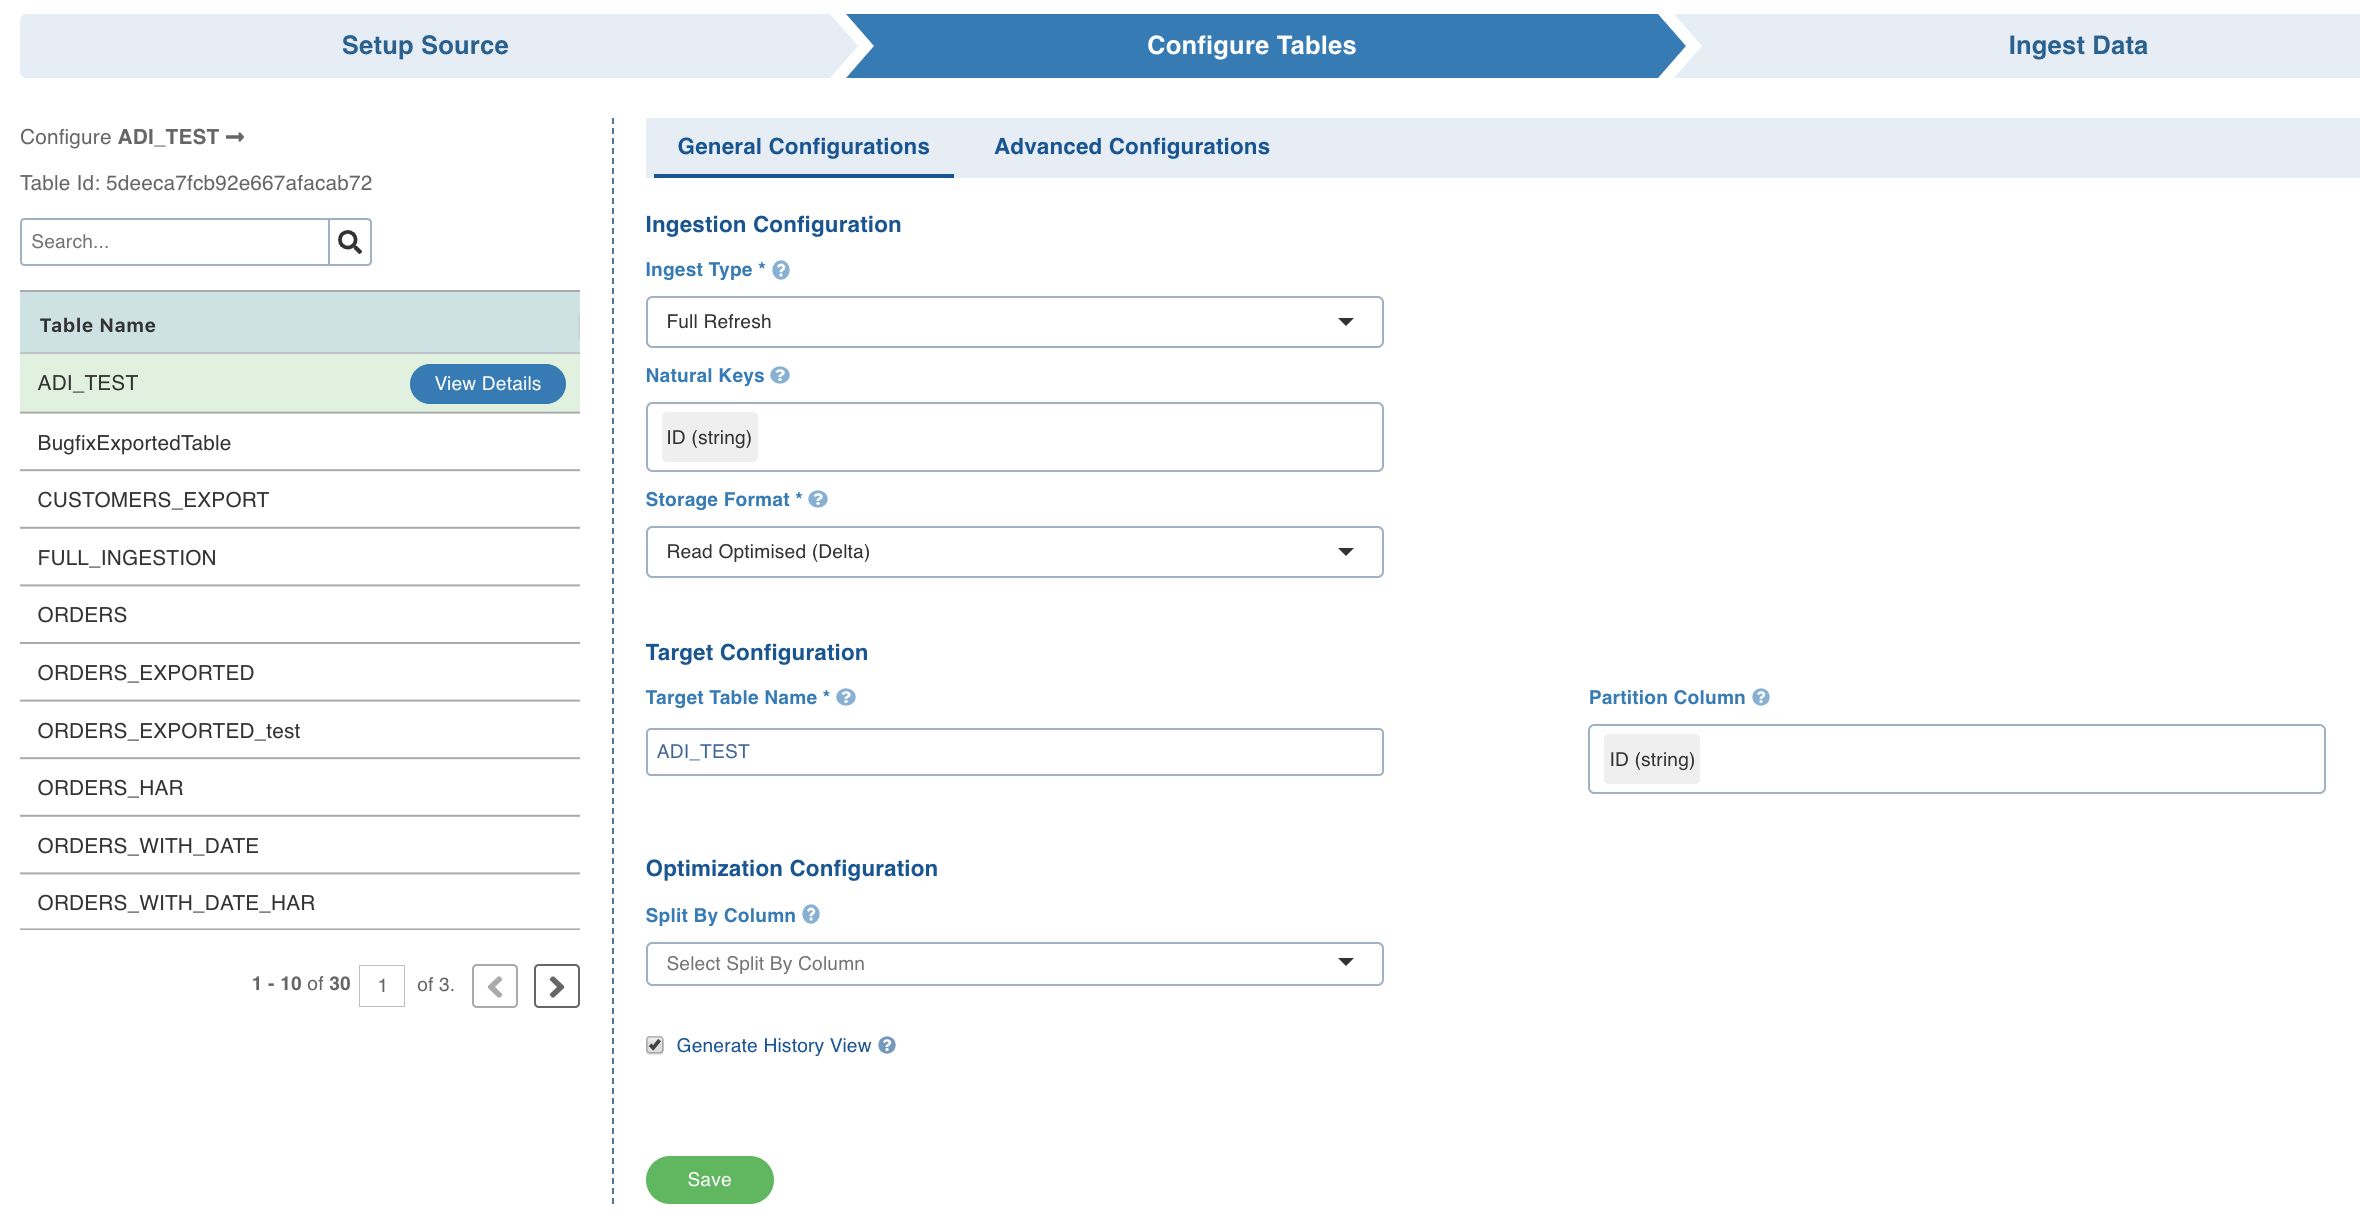Select the CUSTOMERS_EXPORT table row

(x=153, y=500)
